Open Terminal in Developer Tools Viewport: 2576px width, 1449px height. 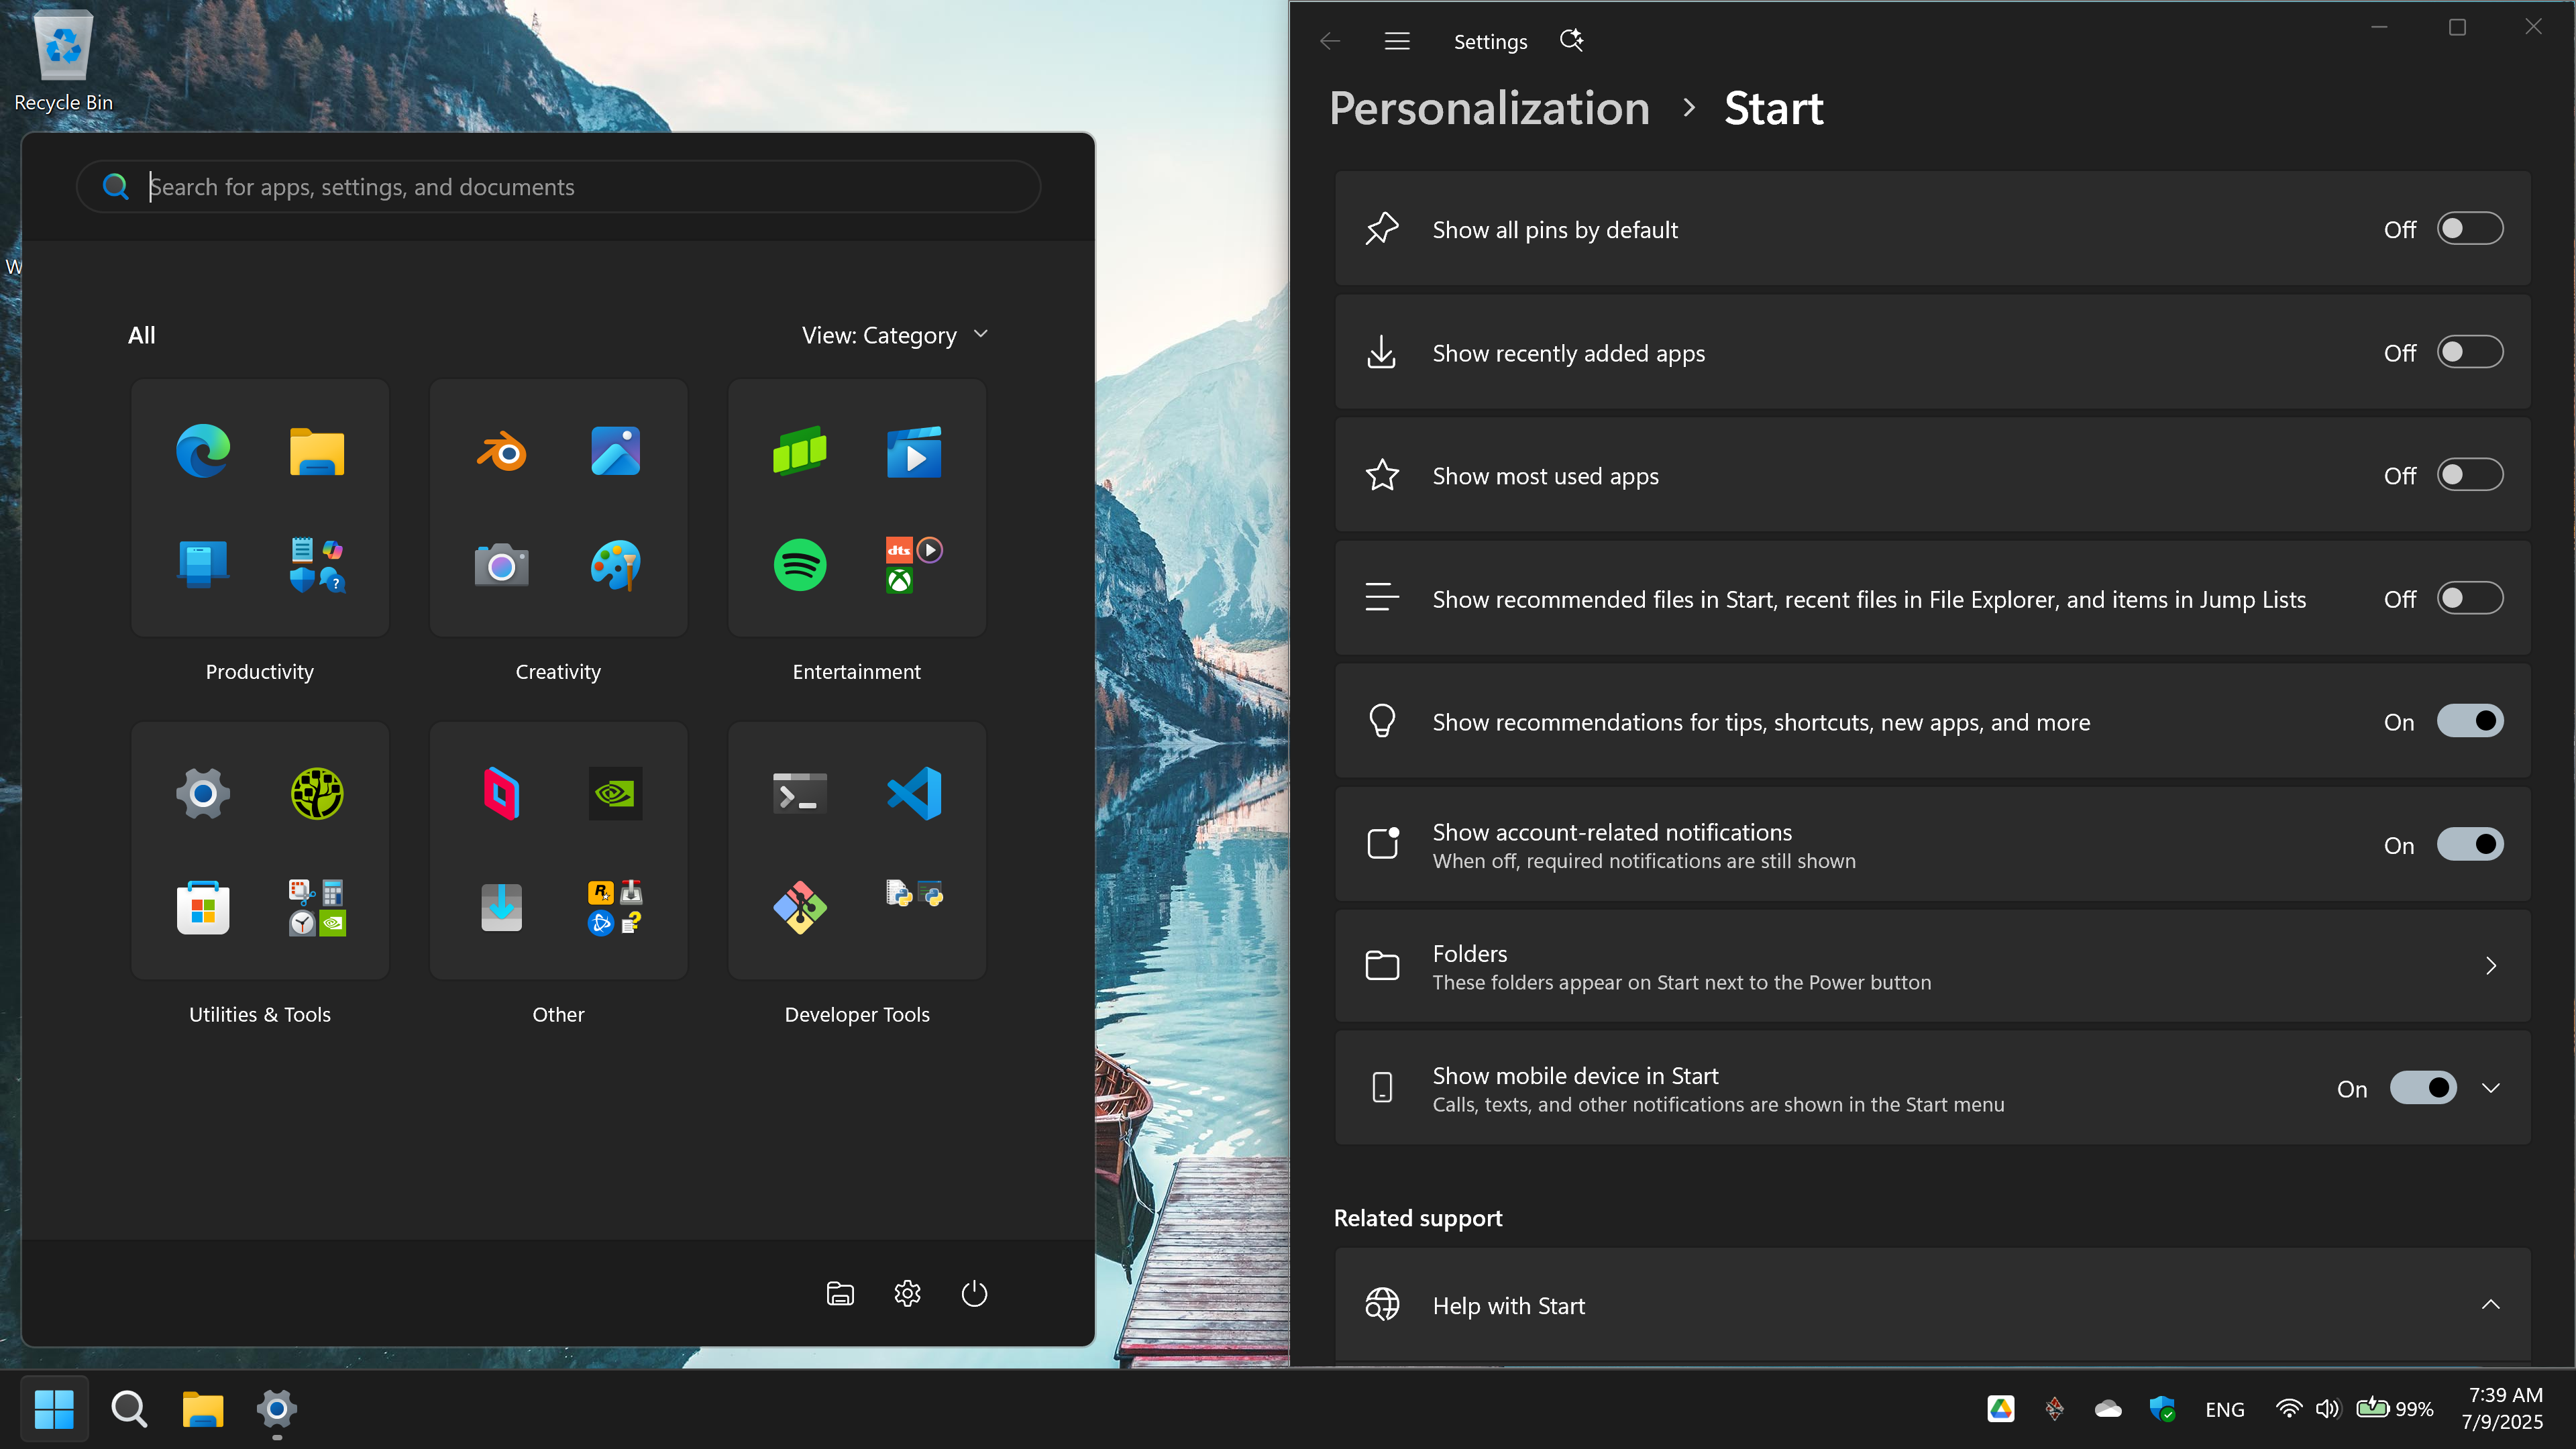point(800,794)
